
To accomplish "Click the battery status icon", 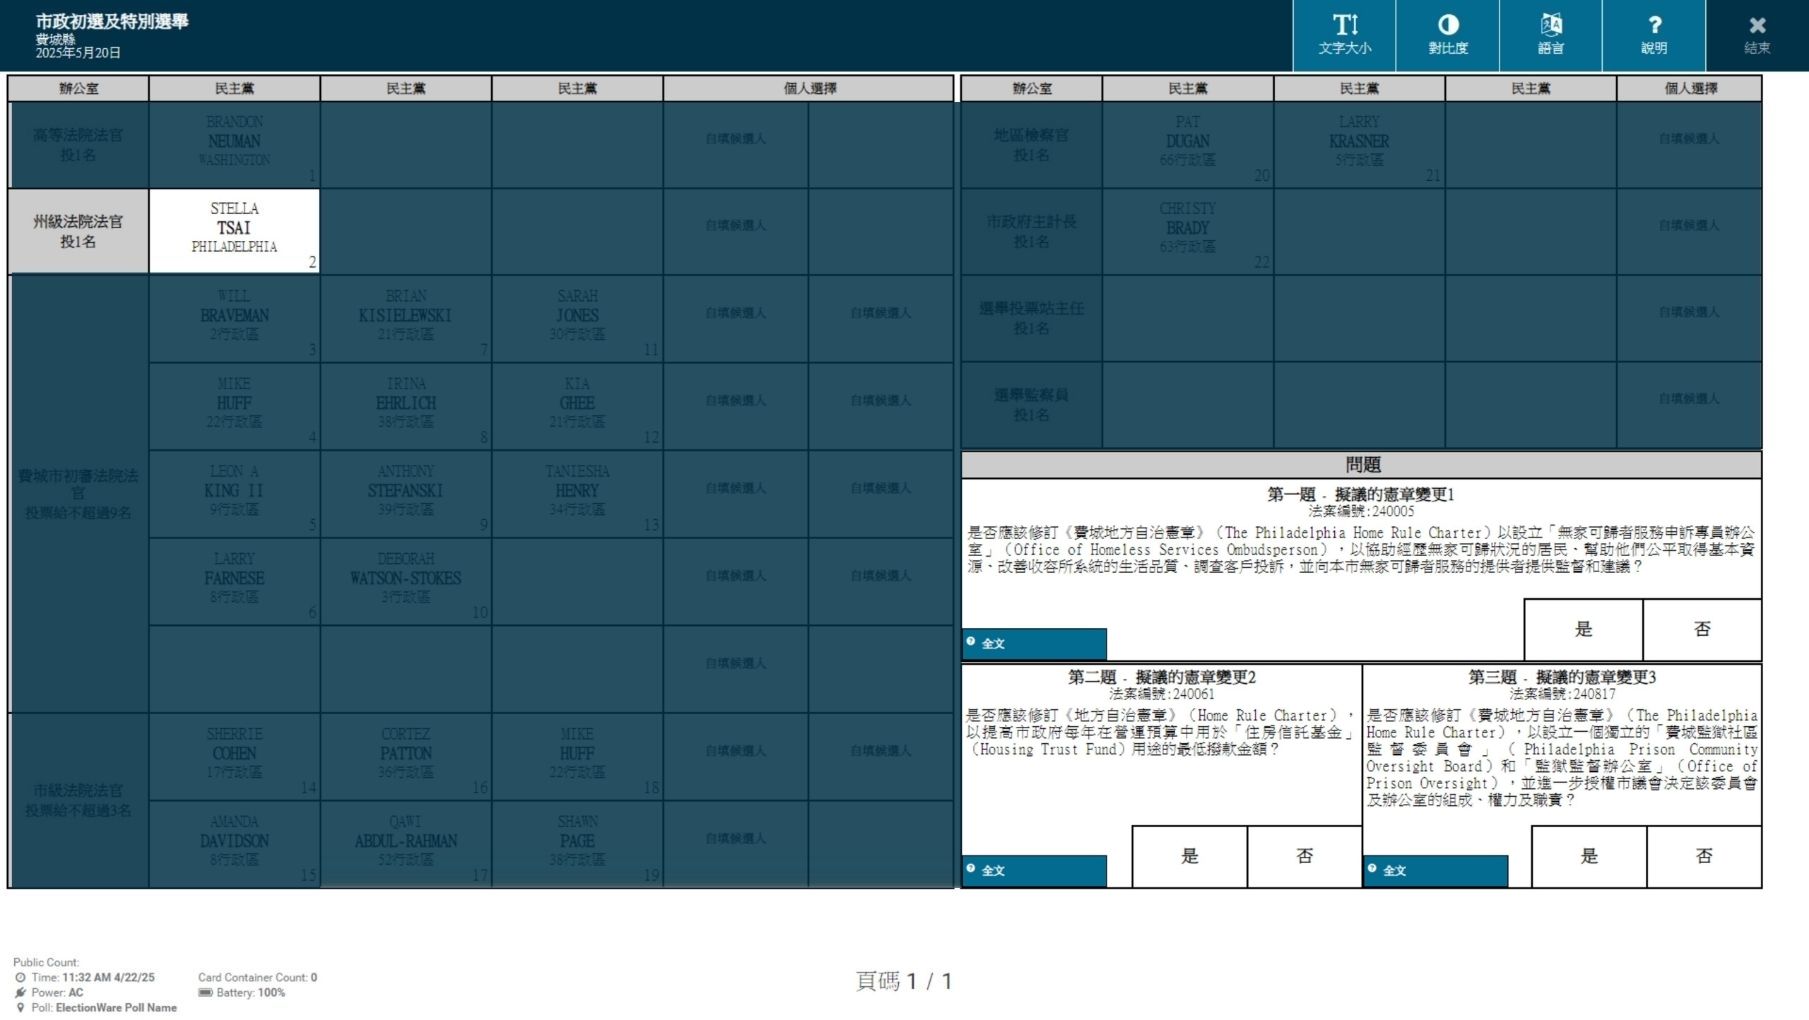I will [206, 993].
